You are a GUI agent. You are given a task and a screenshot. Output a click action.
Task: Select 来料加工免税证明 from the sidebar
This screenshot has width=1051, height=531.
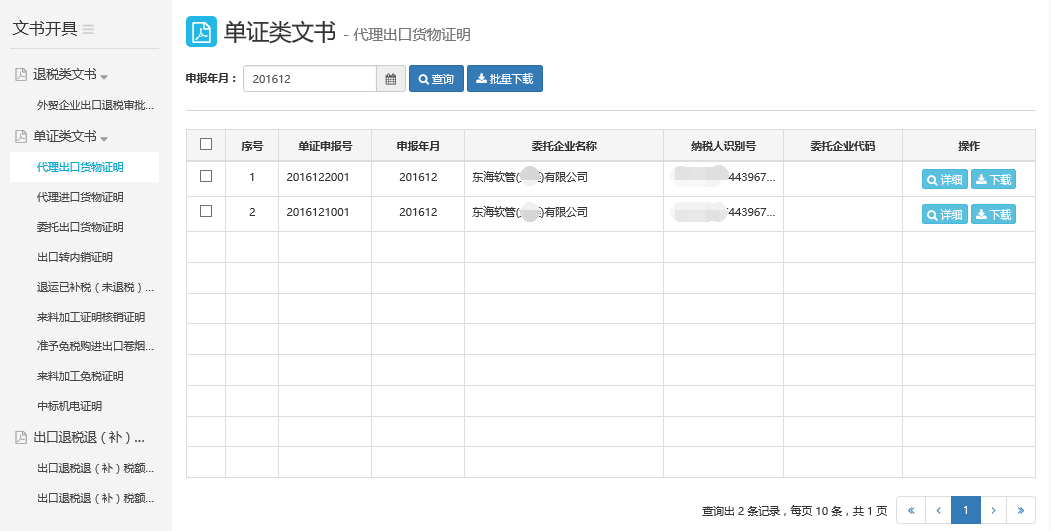click(x=80, y=376)
